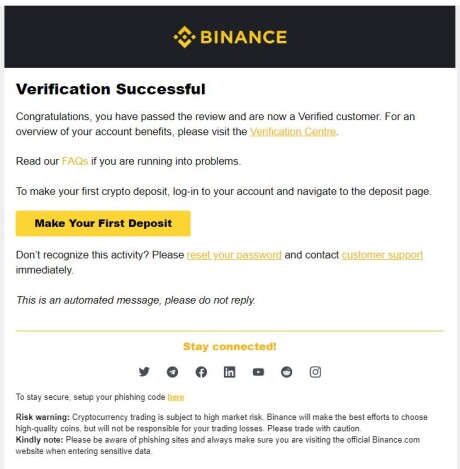Viewport: 460px width, 469px height.
Task: Visit the Facebook page icon
Action: click(x=201, y=372)
